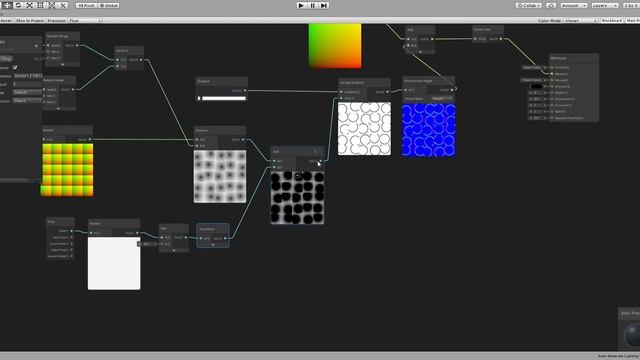
Task: Open the Collab dropdown
Action: [529, 5]
